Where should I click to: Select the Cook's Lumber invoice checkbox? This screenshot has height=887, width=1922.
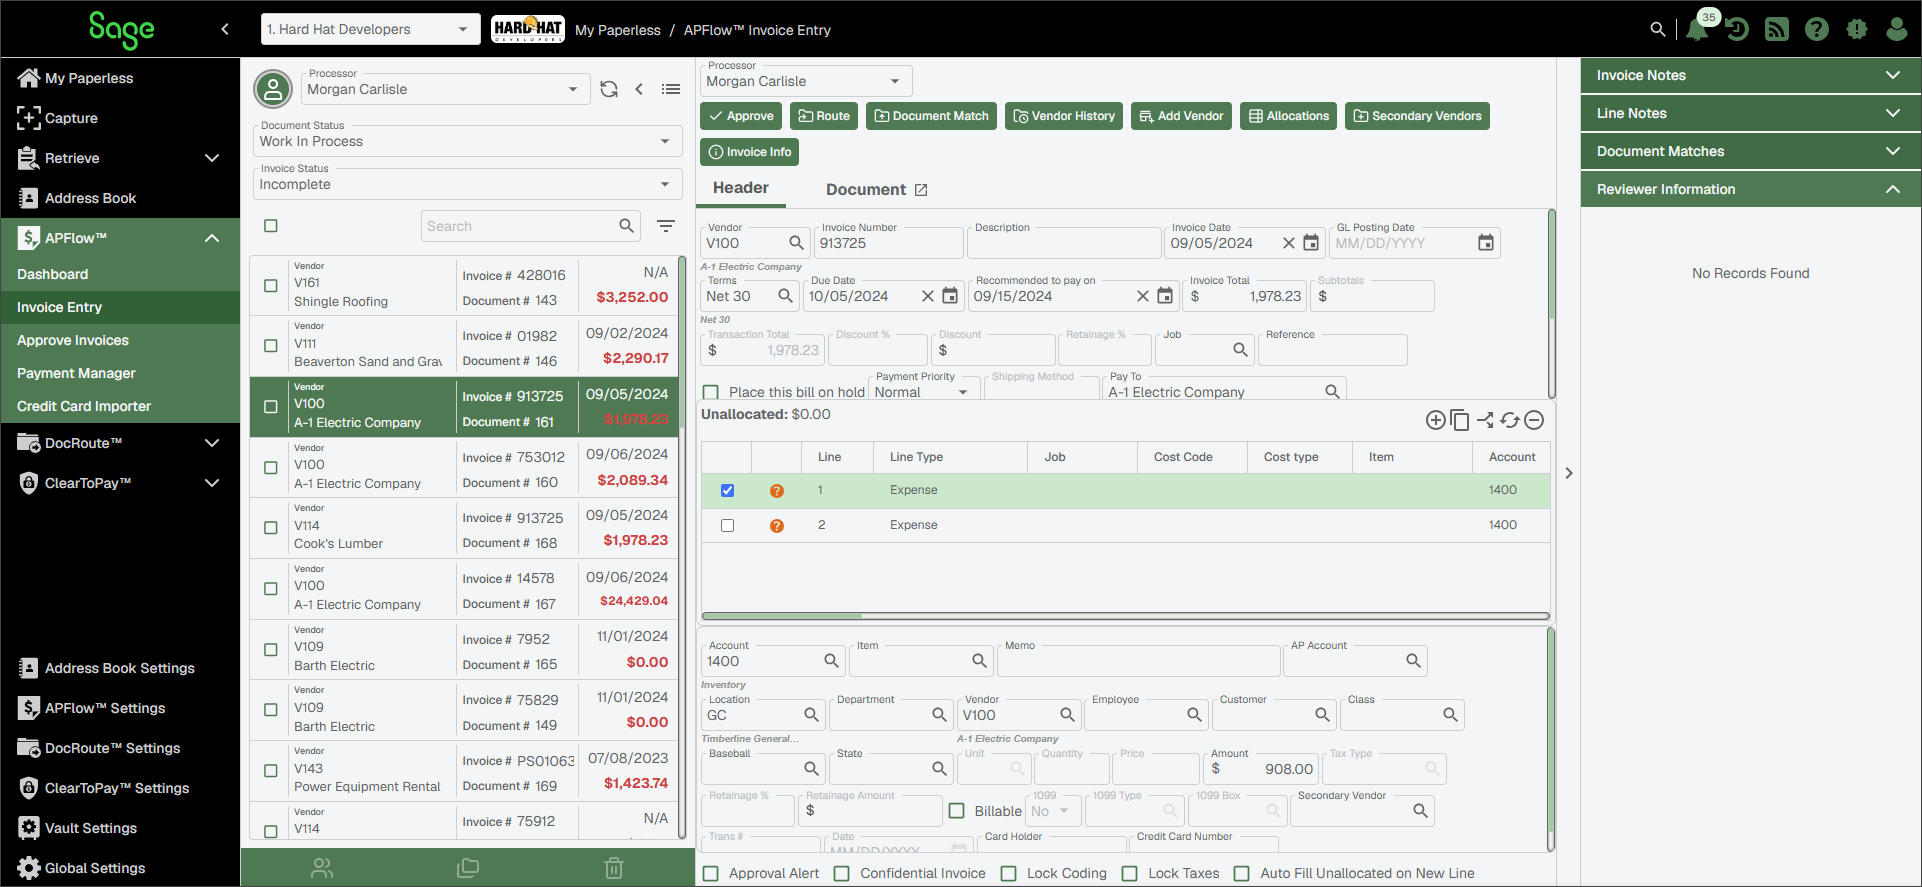click(x=271, y=528)
